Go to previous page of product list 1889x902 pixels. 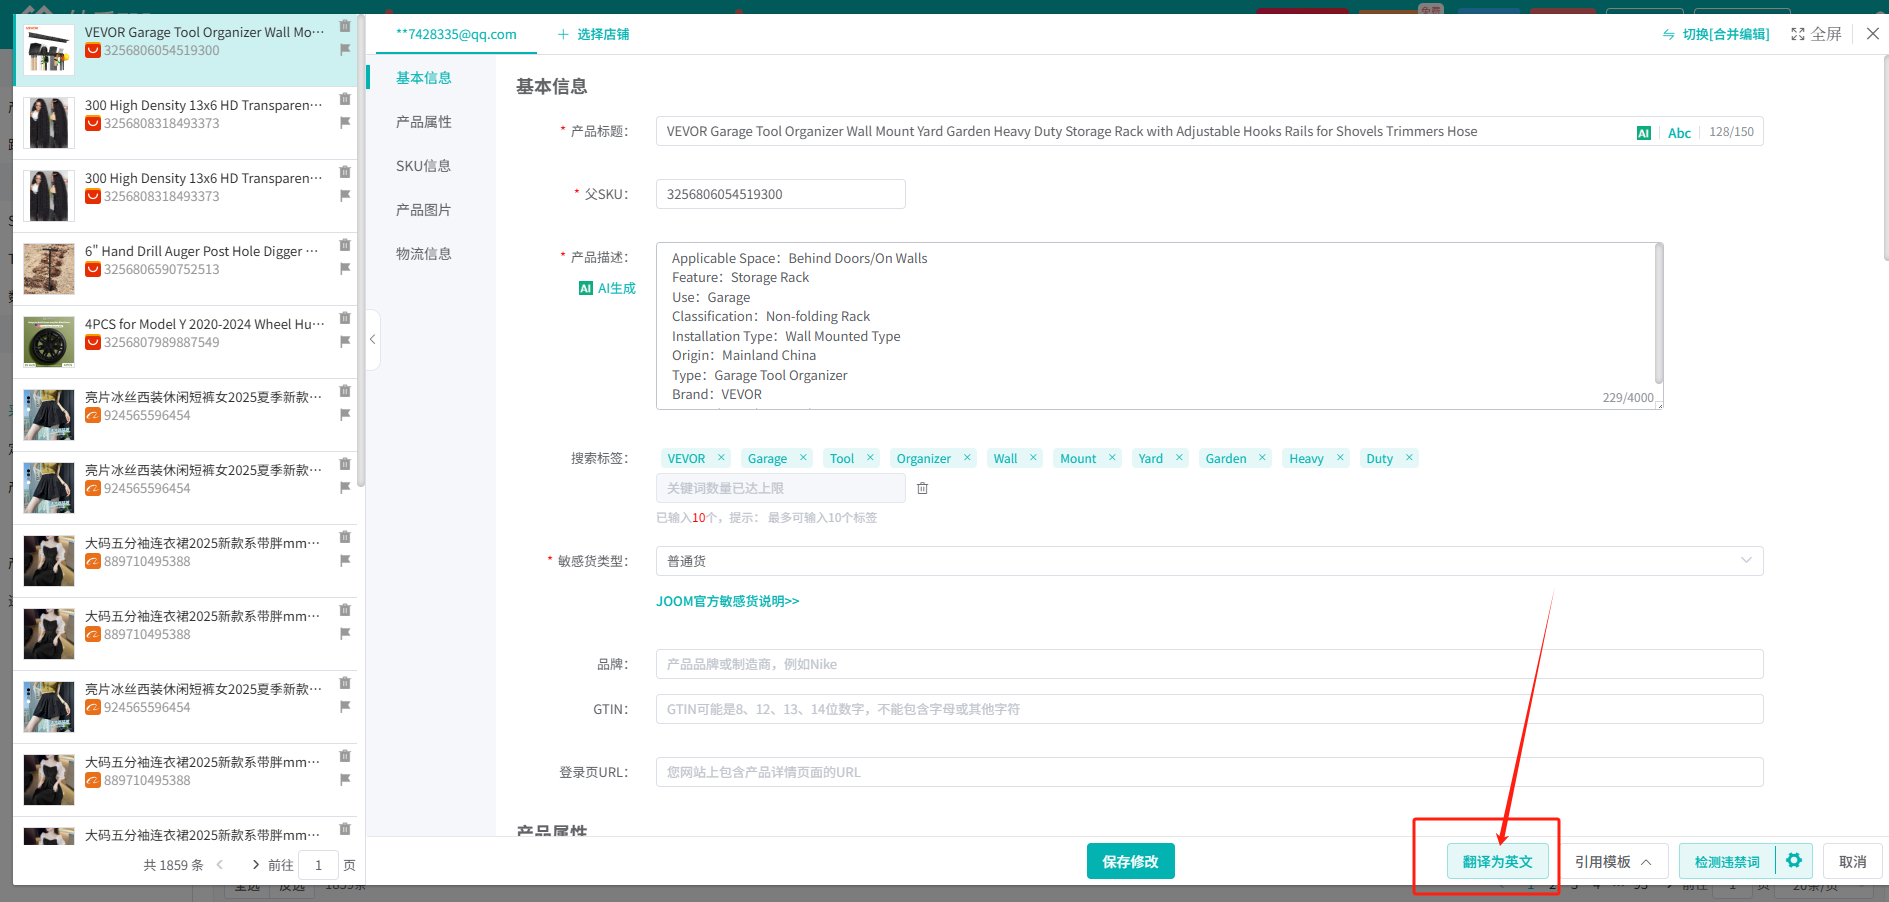tap(220, 865)
